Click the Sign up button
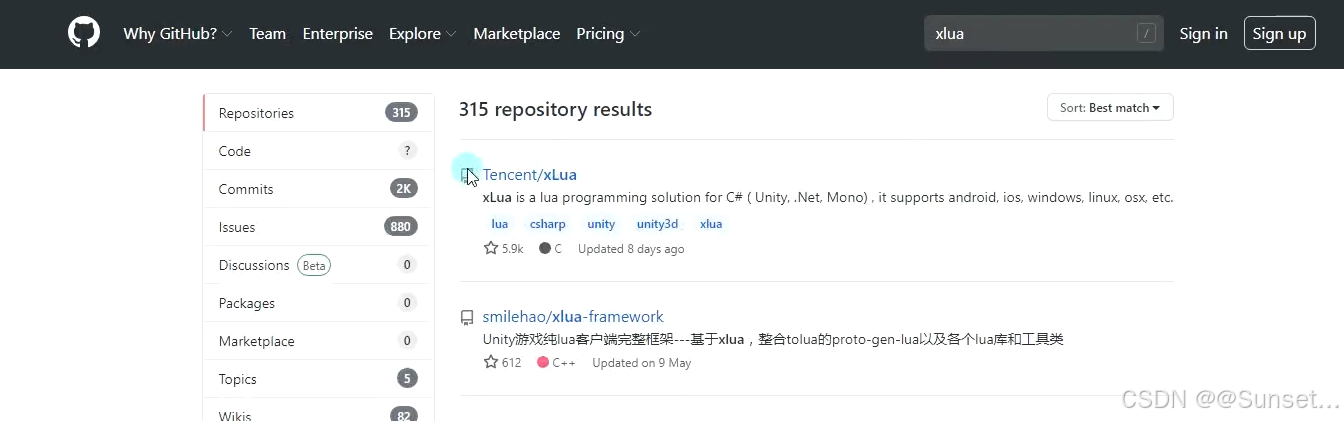Screen dimensions: 1344x421 tap(1279, 33)
